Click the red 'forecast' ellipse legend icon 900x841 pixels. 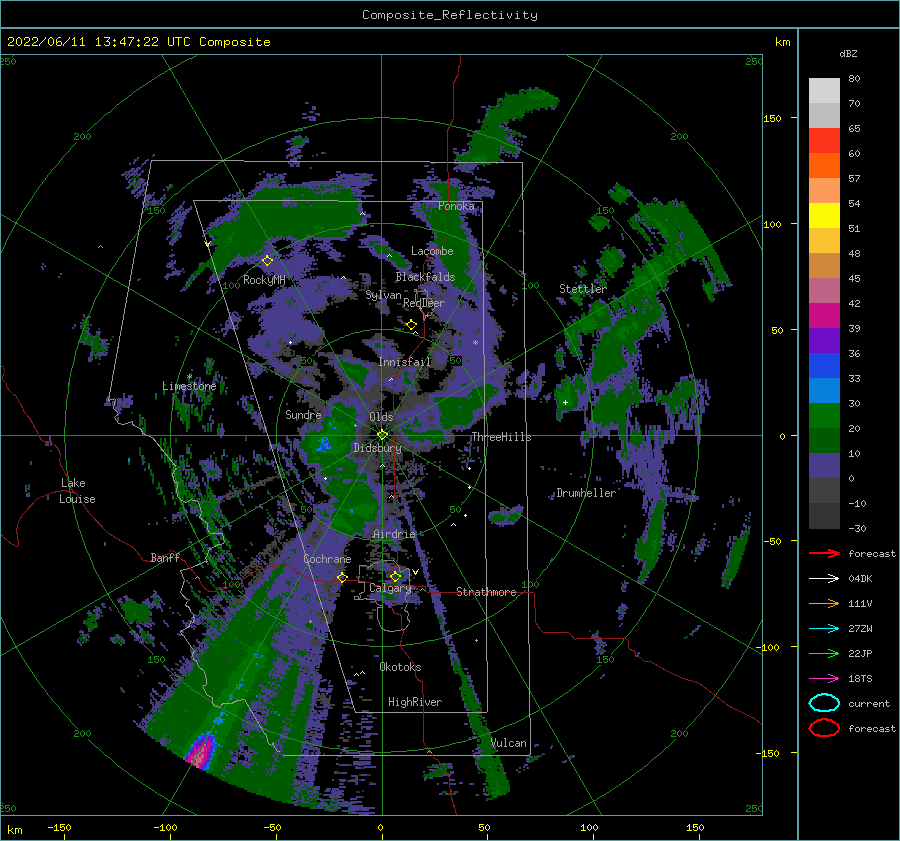[x=824, y=728]
